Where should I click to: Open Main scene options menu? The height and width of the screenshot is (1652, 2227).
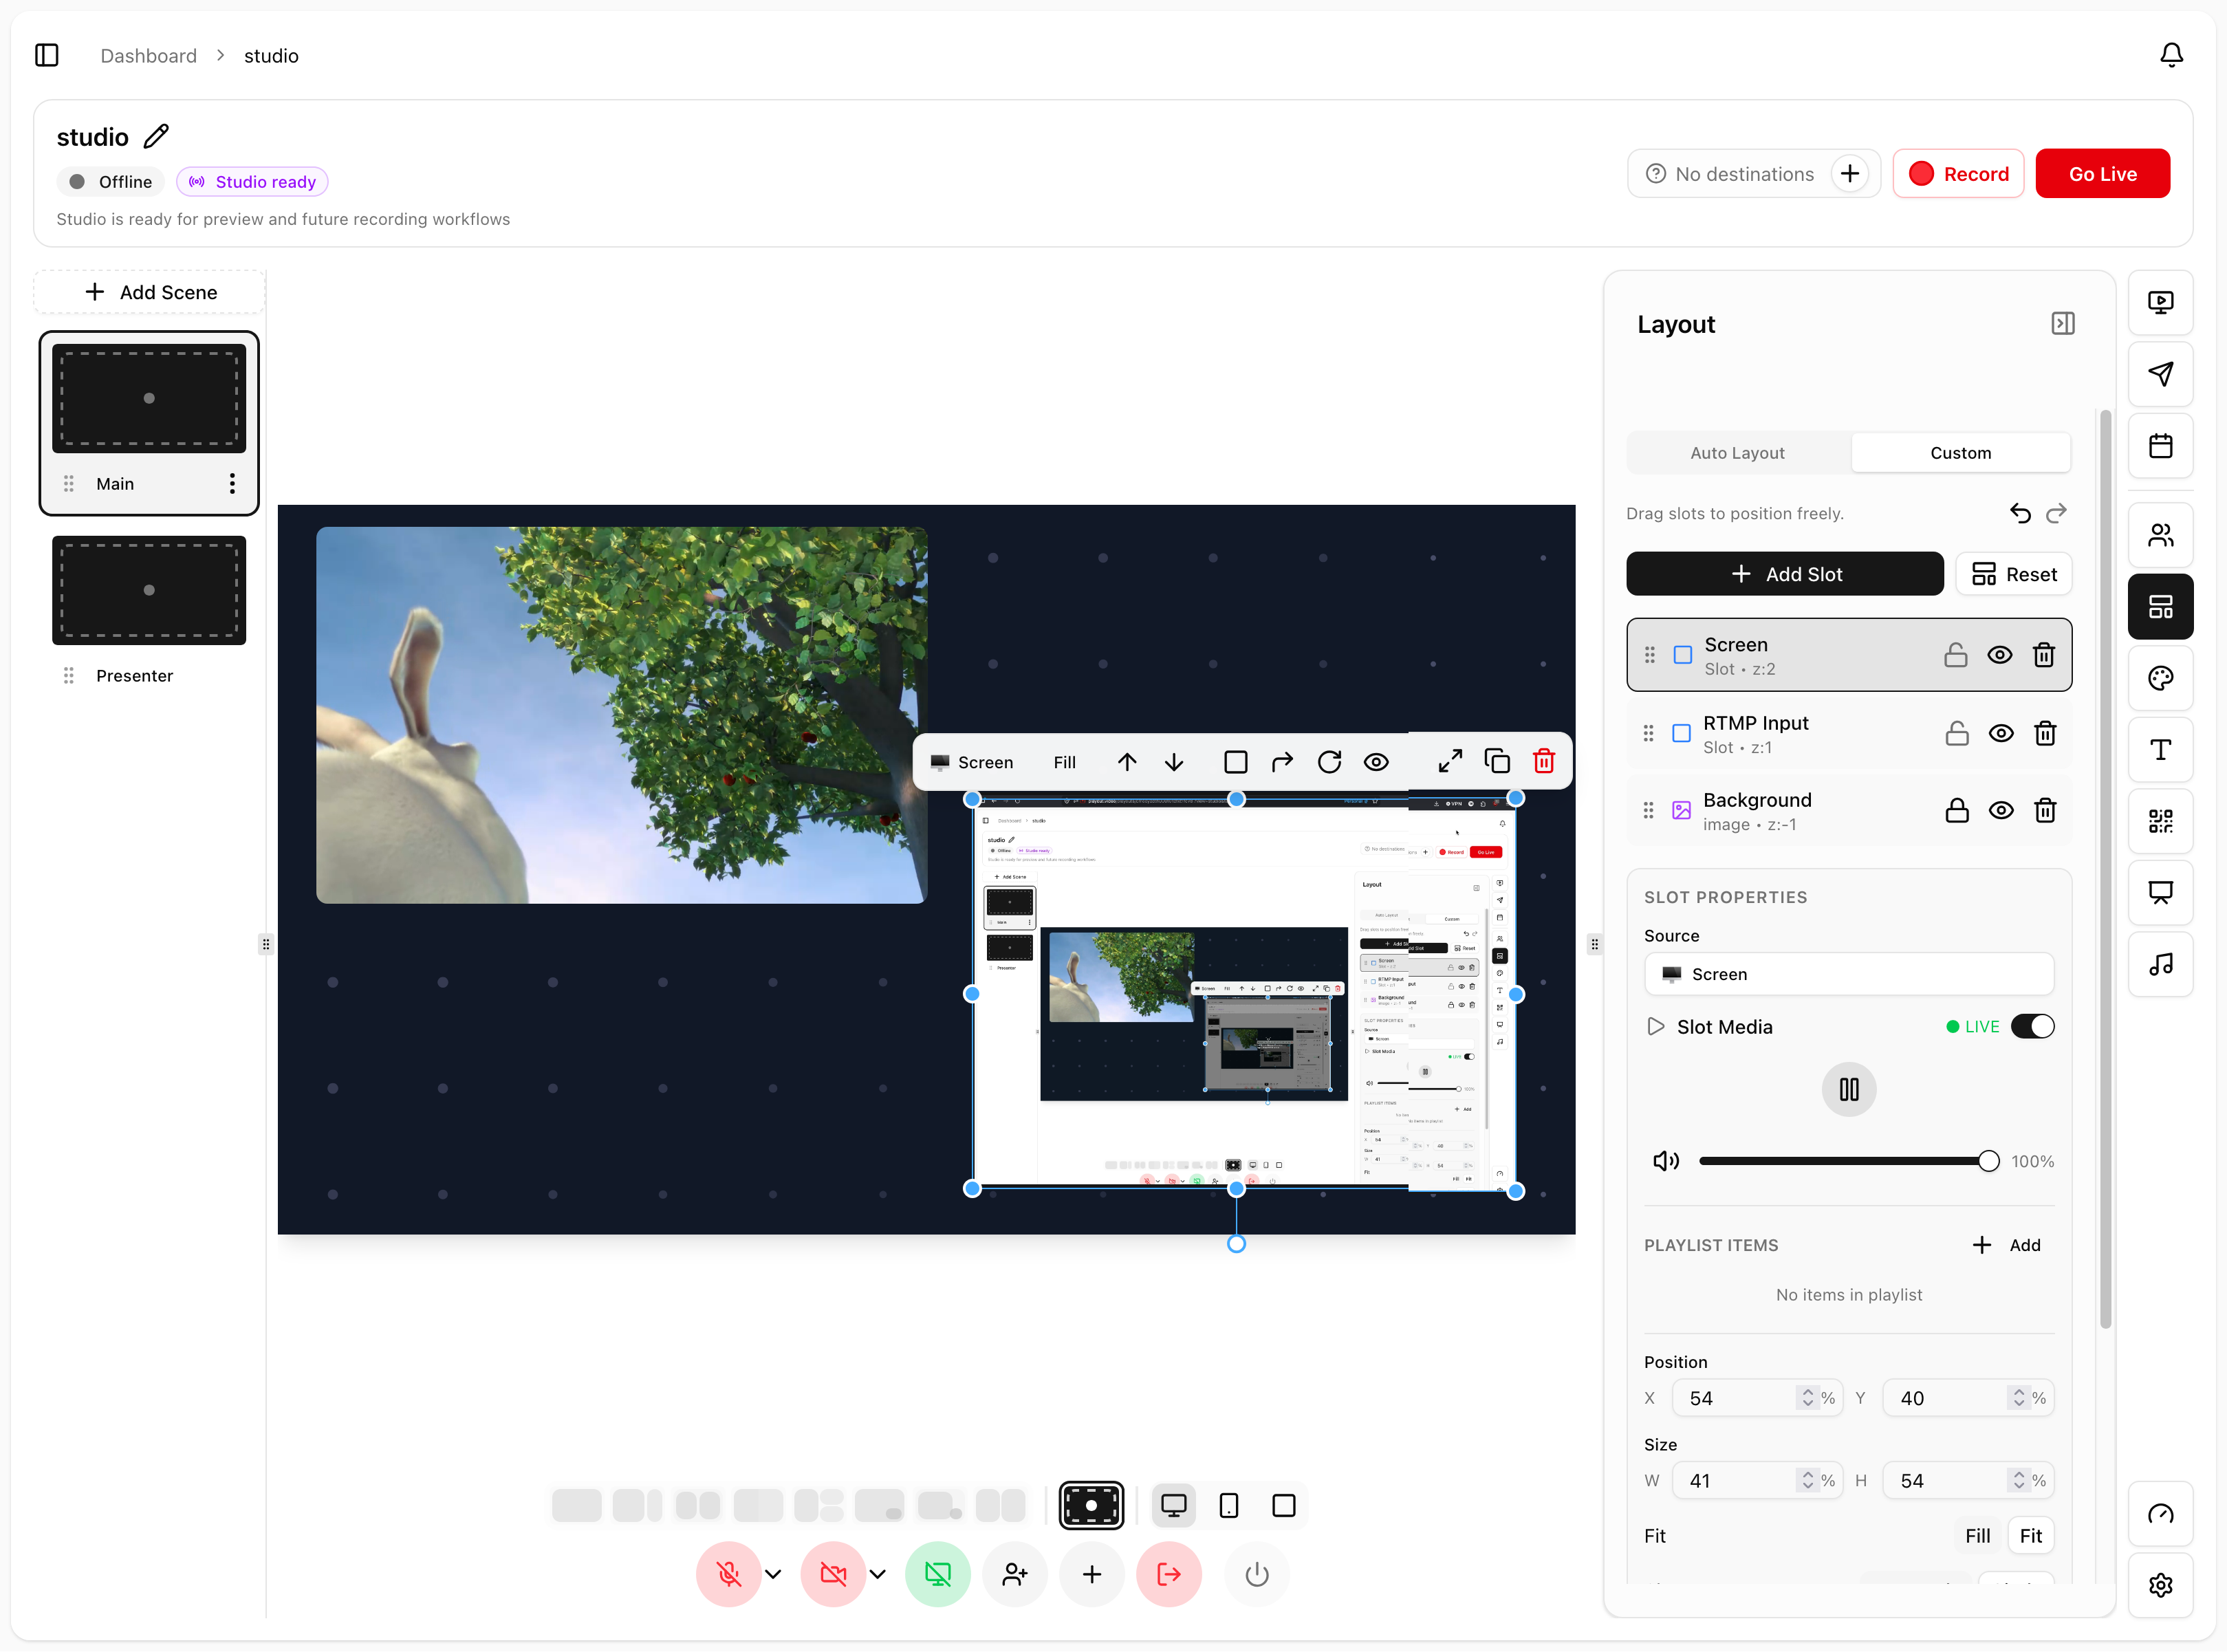[x=232, y=484]
